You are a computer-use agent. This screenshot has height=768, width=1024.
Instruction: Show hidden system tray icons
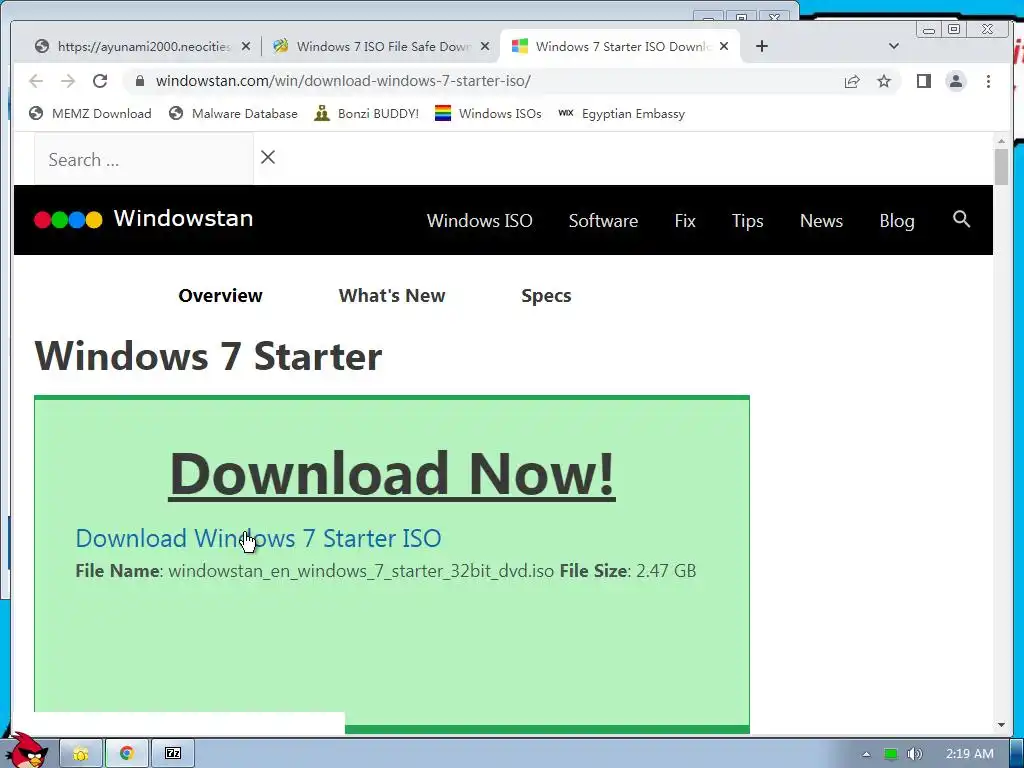[x=866, y=754]
